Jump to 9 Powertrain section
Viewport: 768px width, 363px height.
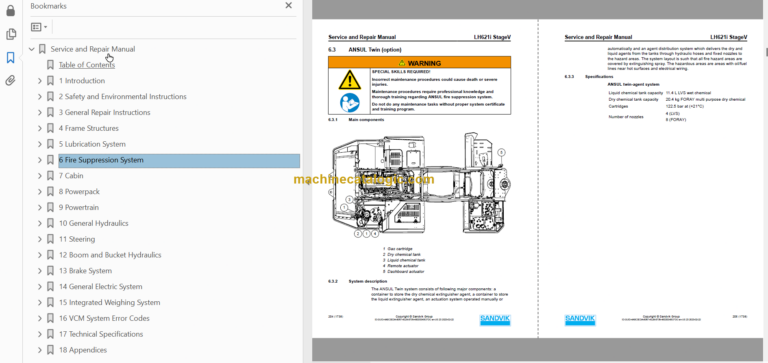(x=79, y=207)
